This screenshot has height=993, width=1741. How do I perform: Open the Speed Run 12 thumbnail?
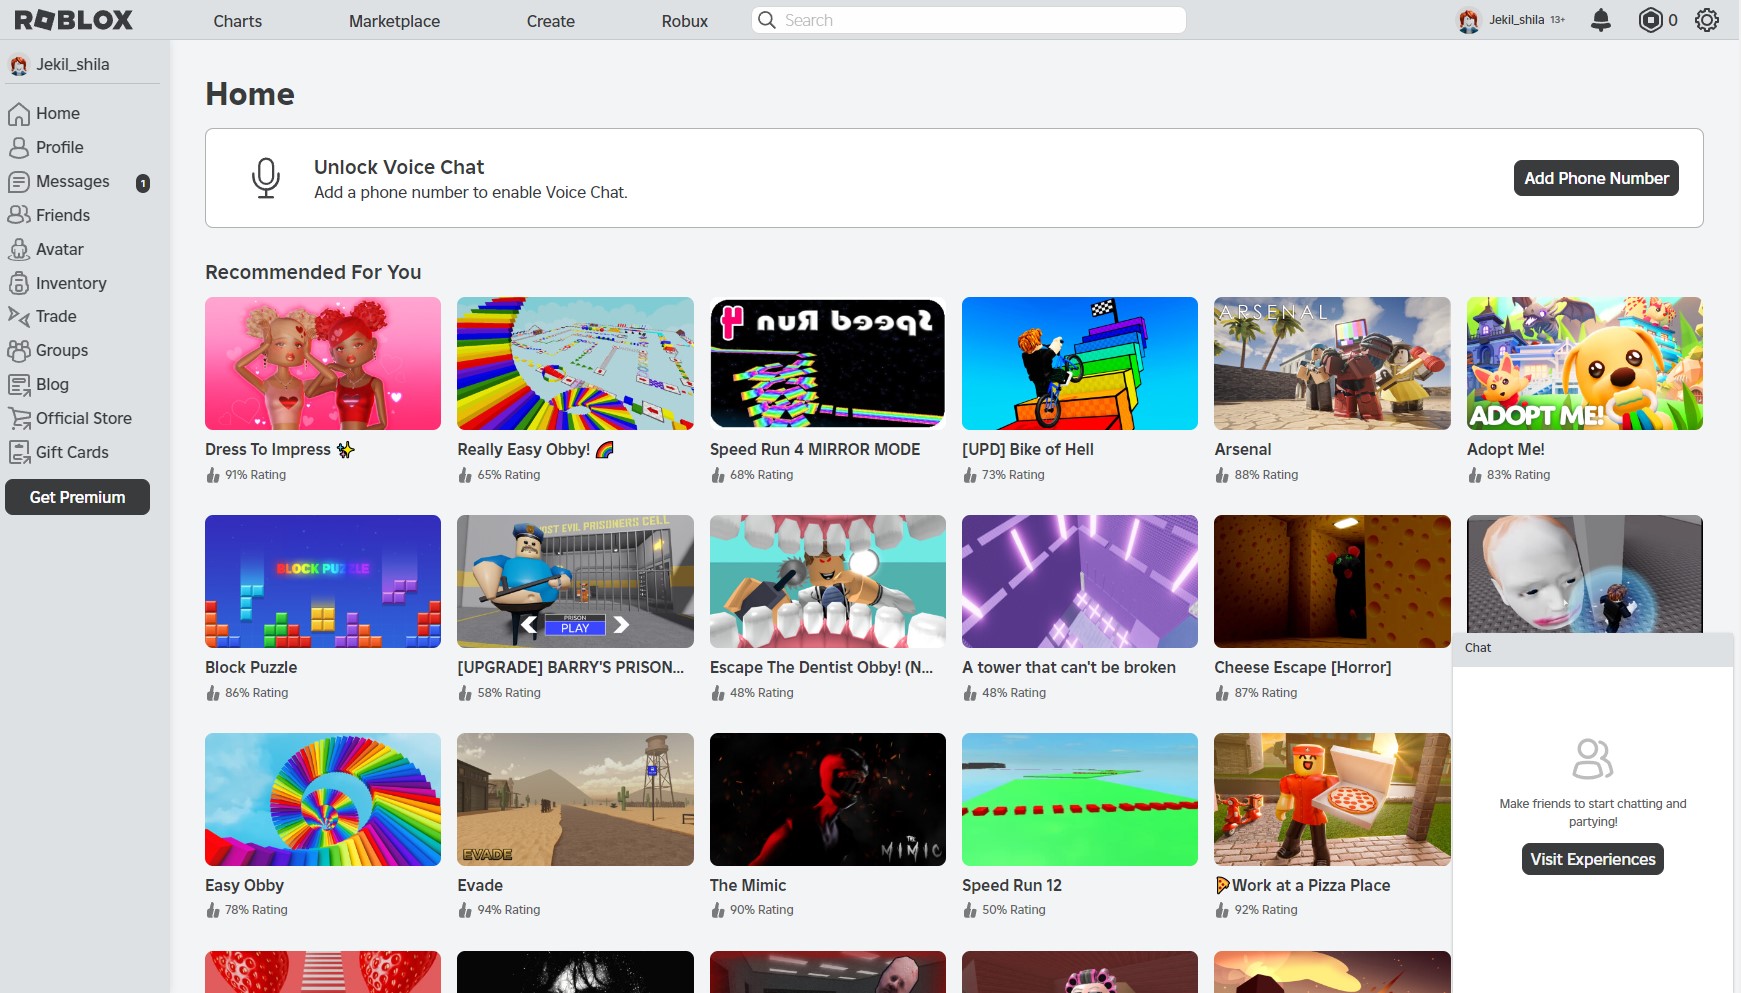coord(1080,799)
